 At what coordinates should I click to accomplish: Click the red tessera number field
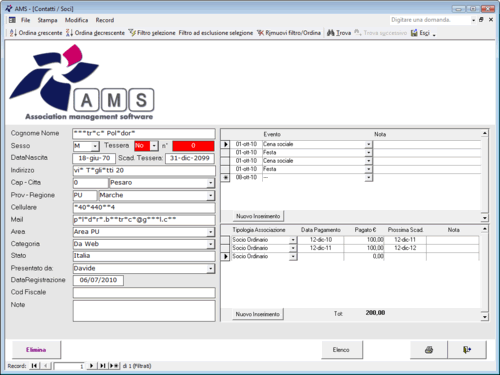point(193,146)
